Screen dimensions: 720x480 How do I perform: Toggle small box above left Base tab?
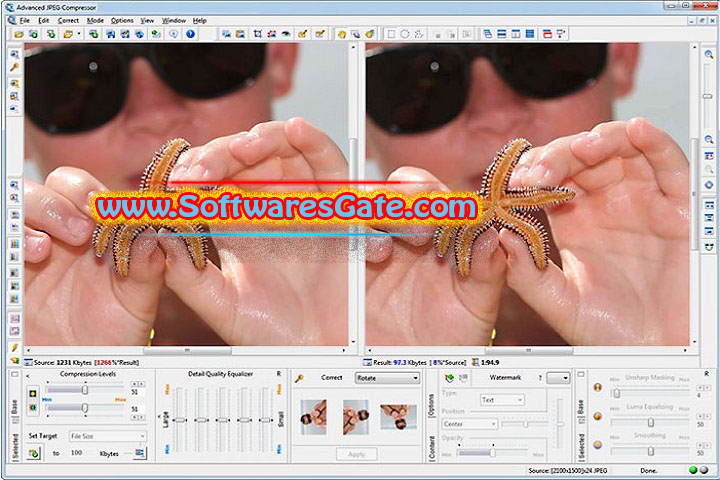[x=15, y=374]
